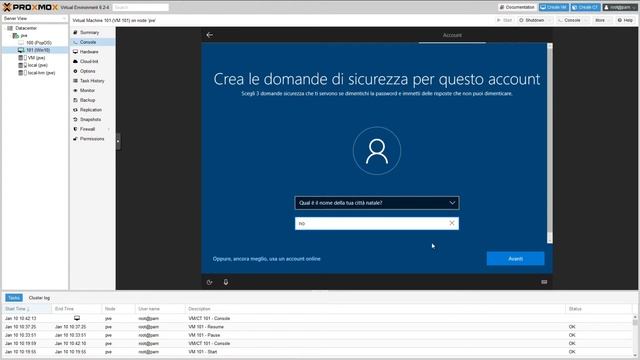Expand the Firewall submenu arrow

[109, 129]
